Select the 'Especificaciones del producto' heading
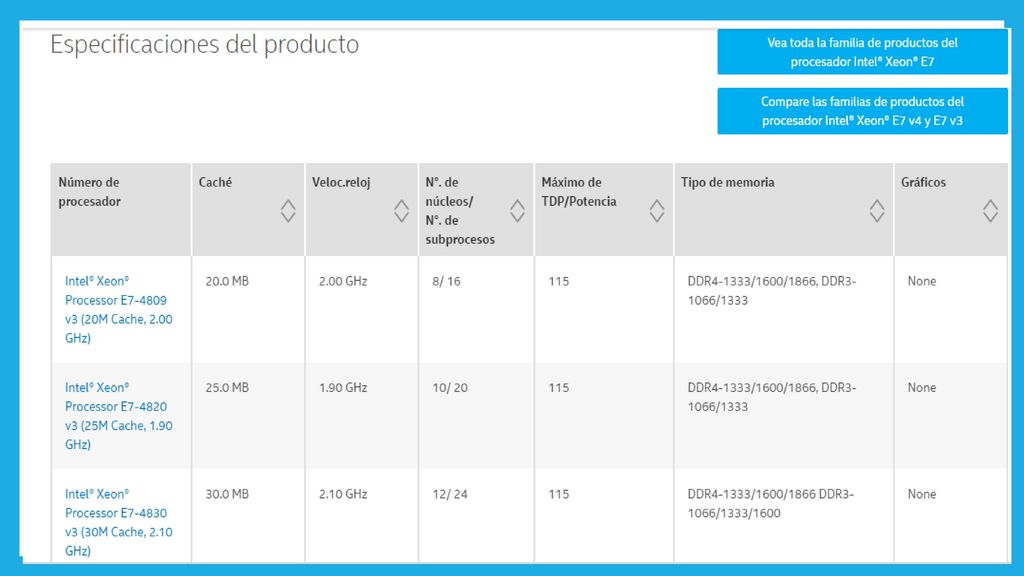Viewport: 1024px width, 576px height. [204, 44]
